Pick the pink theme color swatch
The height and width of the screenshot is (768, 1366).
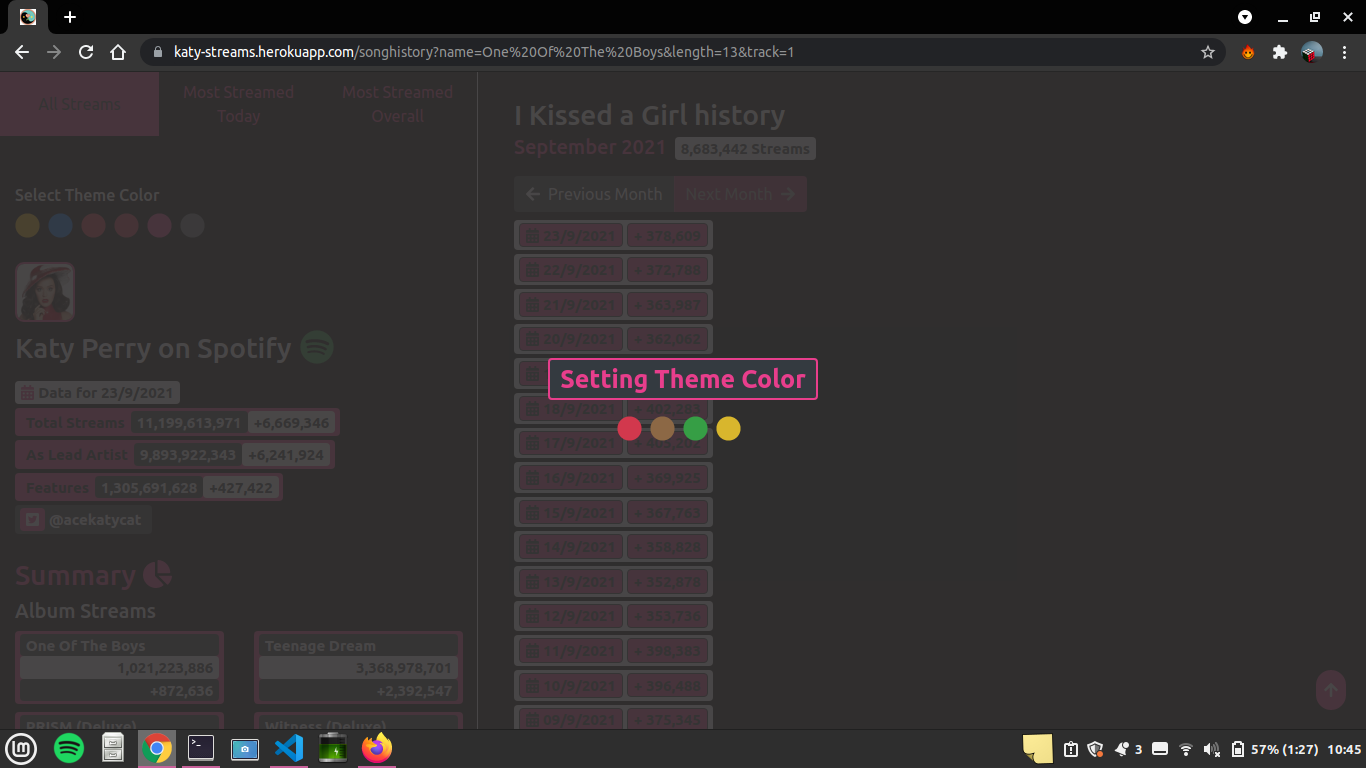[x=160, y=225]
